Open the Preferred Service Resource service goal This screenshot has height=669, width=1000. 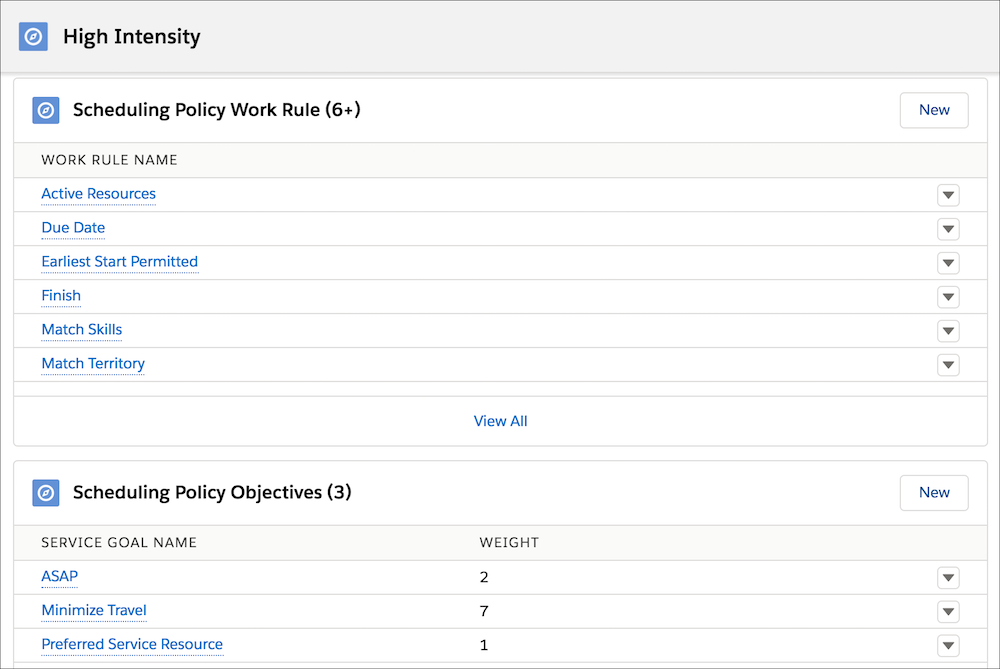(132, 645)
